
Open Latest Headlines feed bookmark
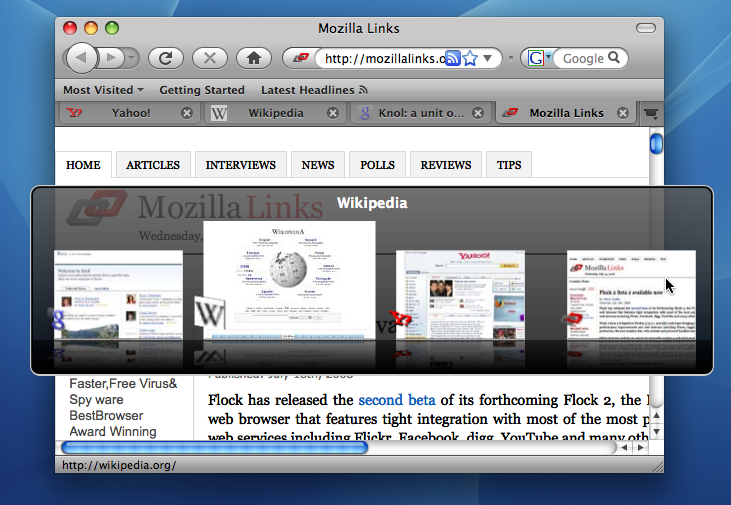(314, 90)
